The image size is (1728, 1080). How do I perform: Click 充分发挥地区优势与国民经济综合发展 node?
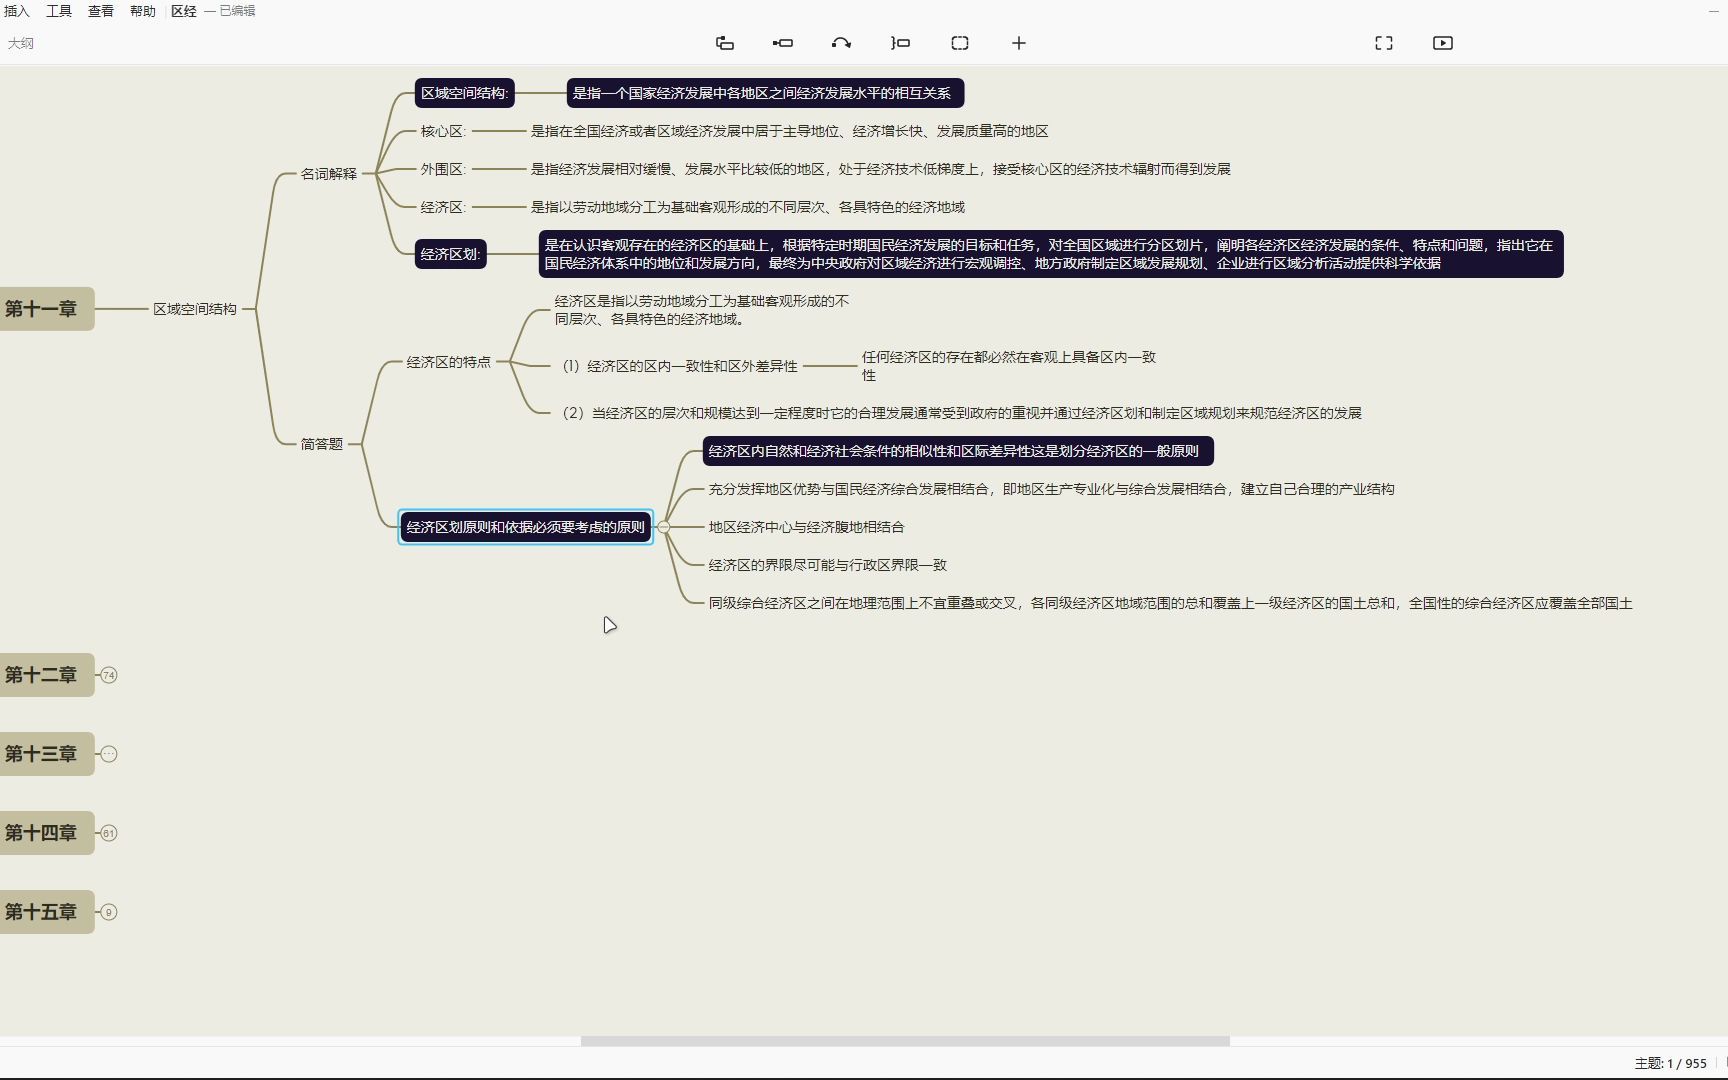1051,489
